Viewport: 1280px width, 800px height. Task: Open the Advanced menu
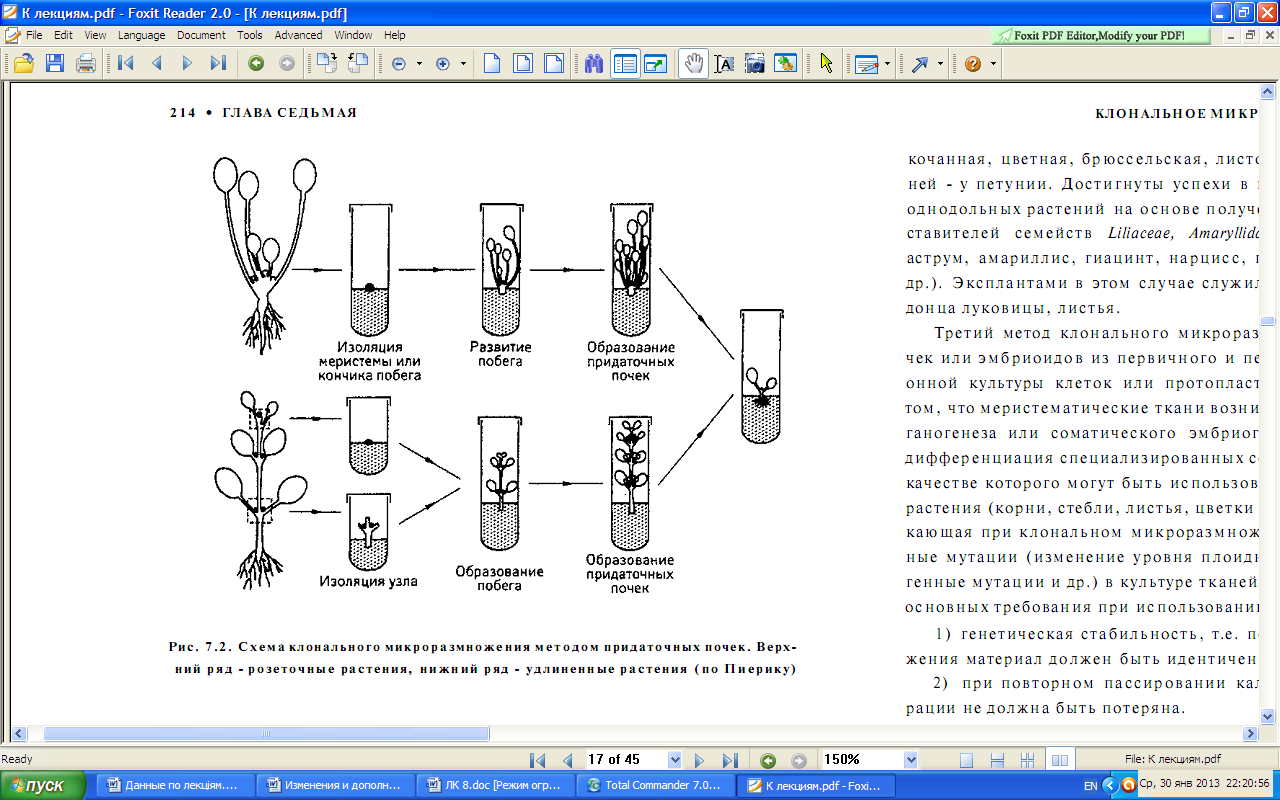[x=299, y=35]
